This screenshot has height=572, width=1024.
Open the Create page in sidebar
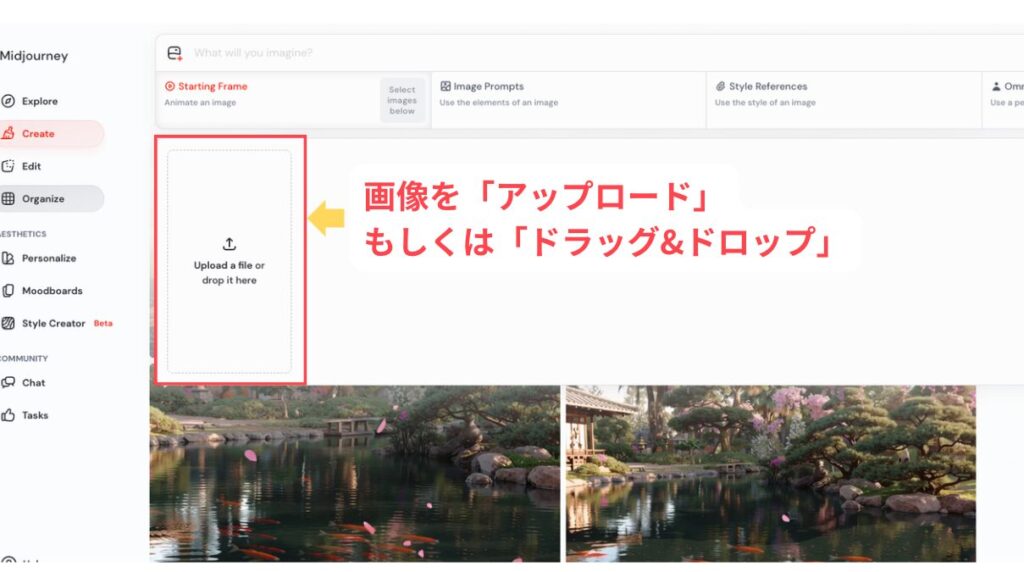point(38,134)
